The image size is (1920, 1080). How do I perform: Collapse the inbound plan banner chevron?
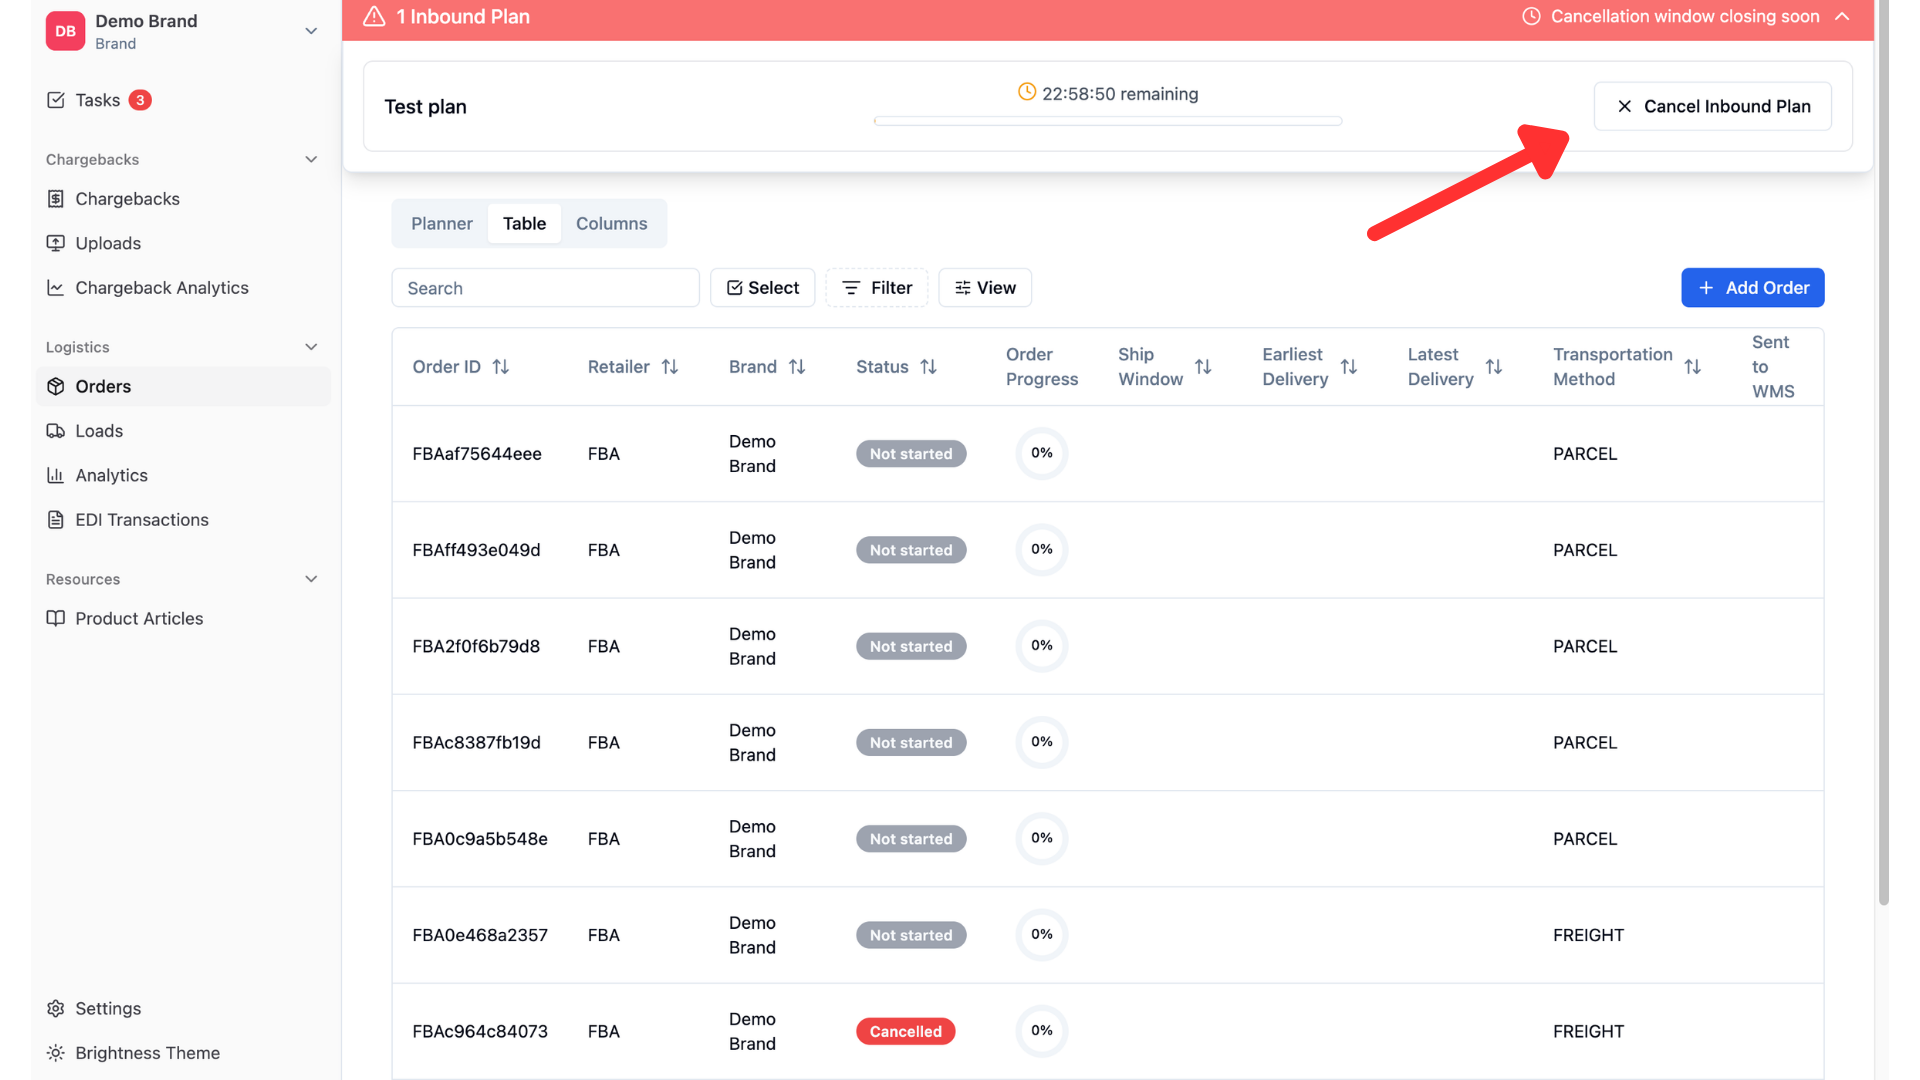coord(1842,17)
